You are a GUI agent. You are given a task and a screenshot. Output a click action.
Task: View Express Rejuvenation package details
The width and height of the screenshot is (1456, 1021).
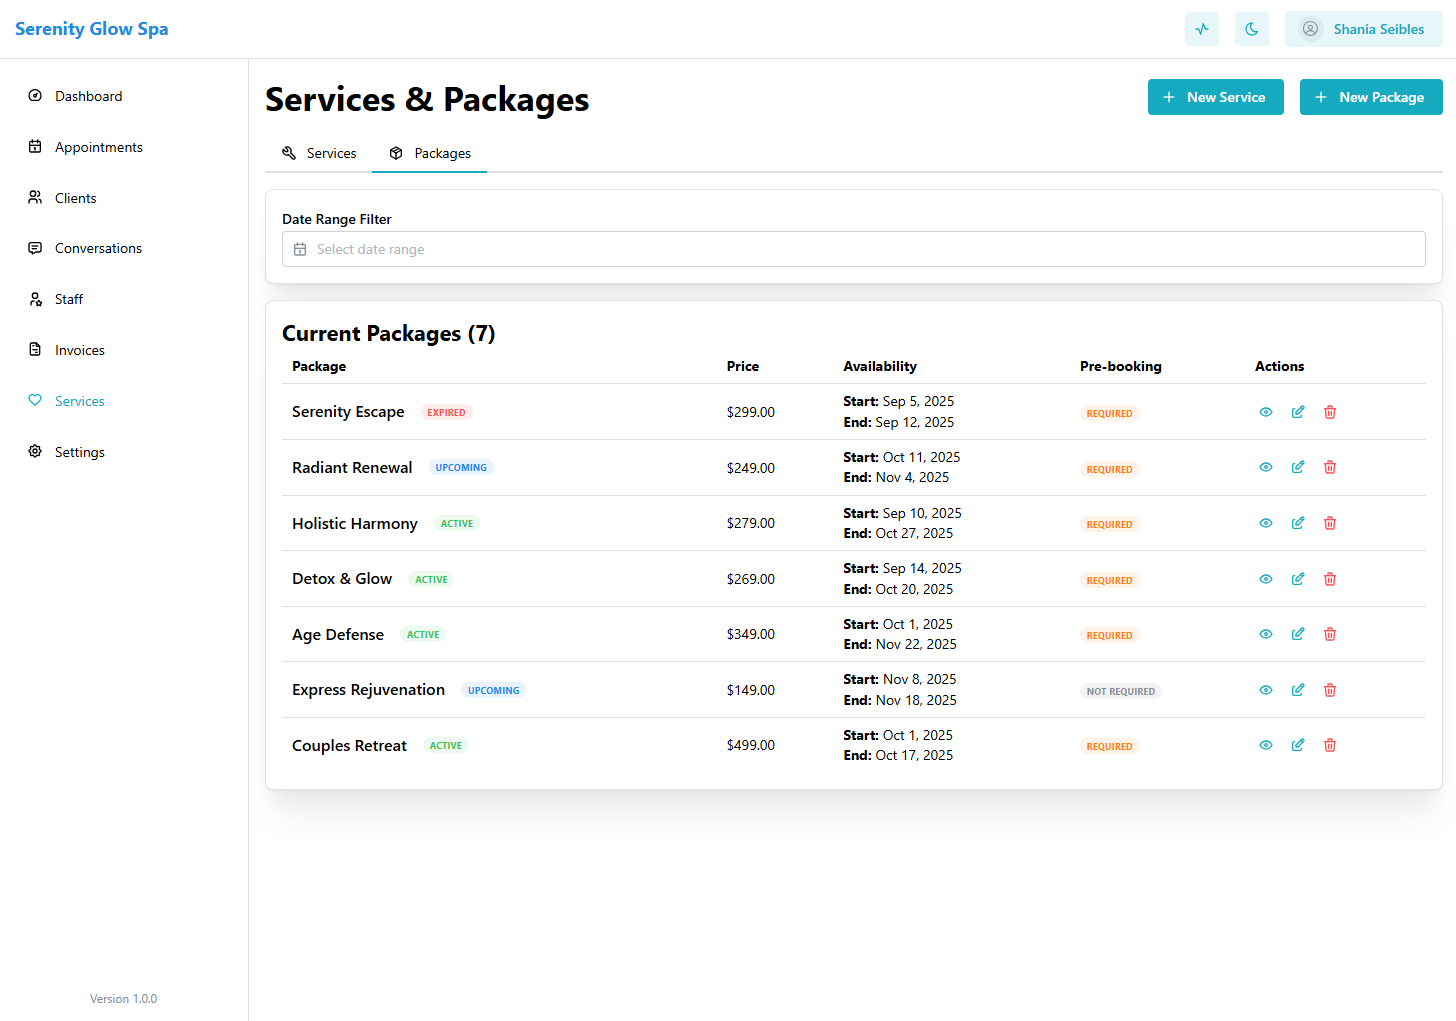tap(1265, 690)
